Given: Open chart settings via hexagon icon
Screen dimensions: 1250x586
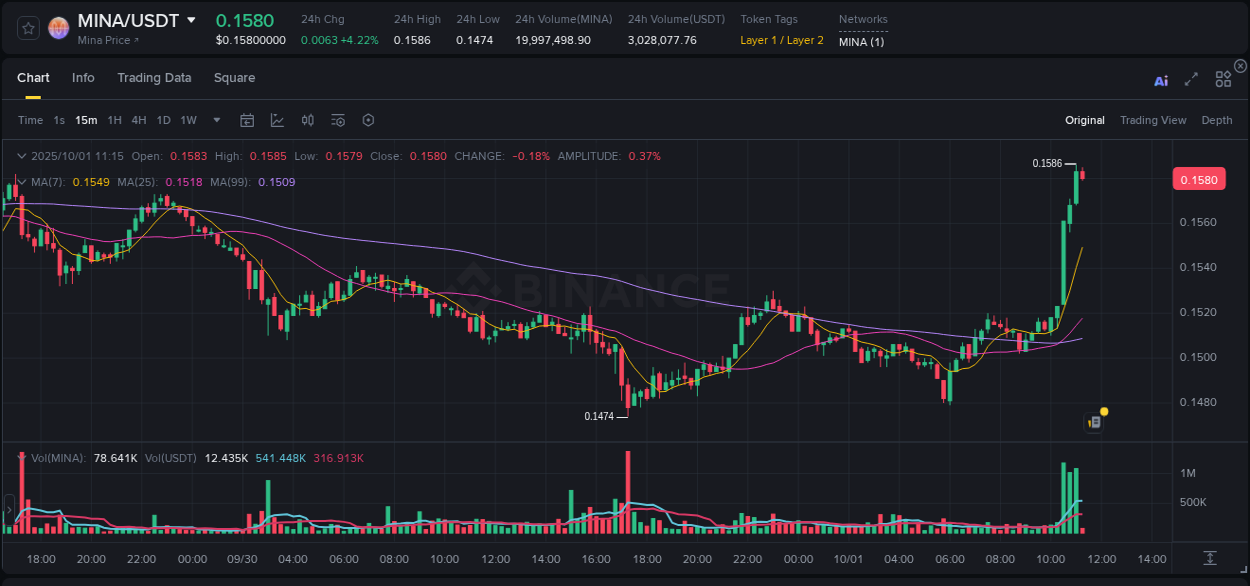Looking at the screenshot, I should pyautogui.click(x=368, y=120).
